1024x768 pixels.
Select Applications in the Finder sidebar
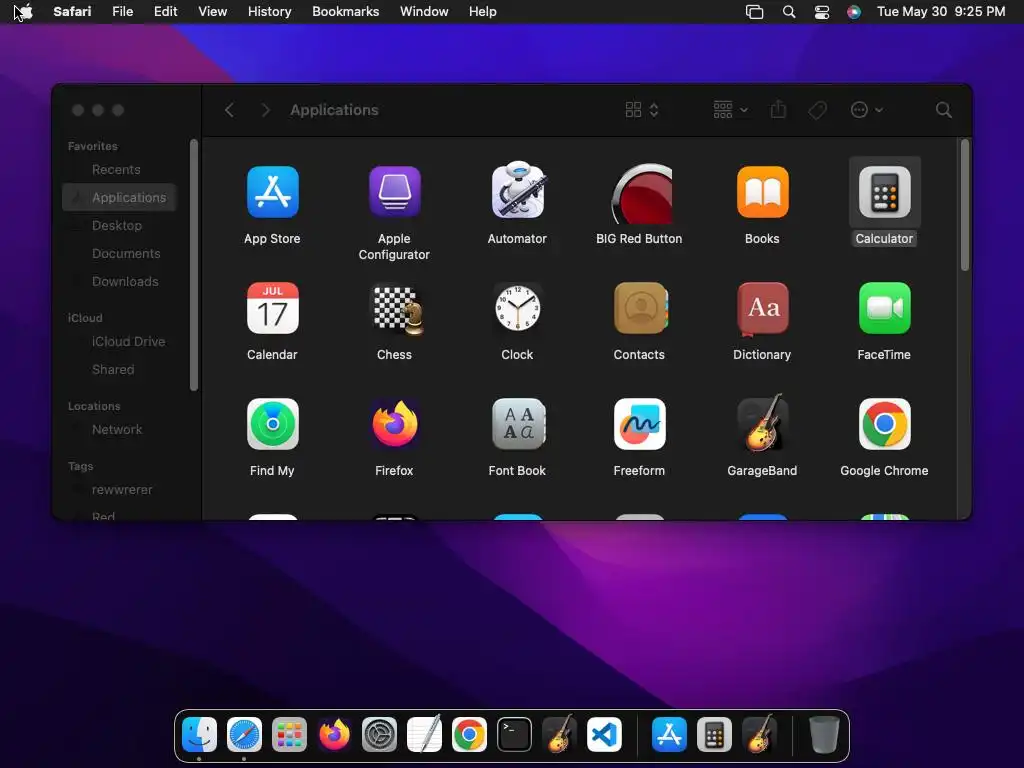(x=119, y=197)
